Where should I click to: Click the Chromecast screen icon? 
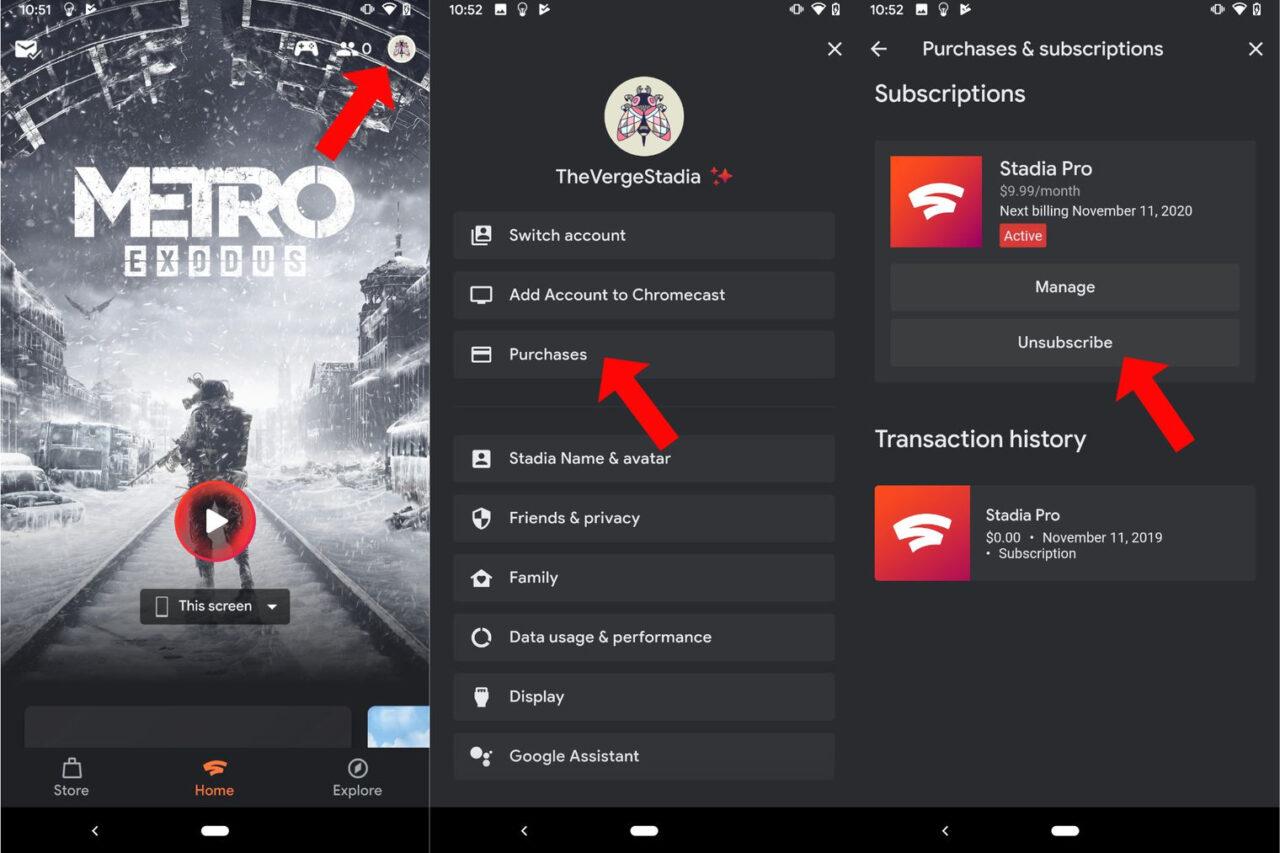point(481,295)
